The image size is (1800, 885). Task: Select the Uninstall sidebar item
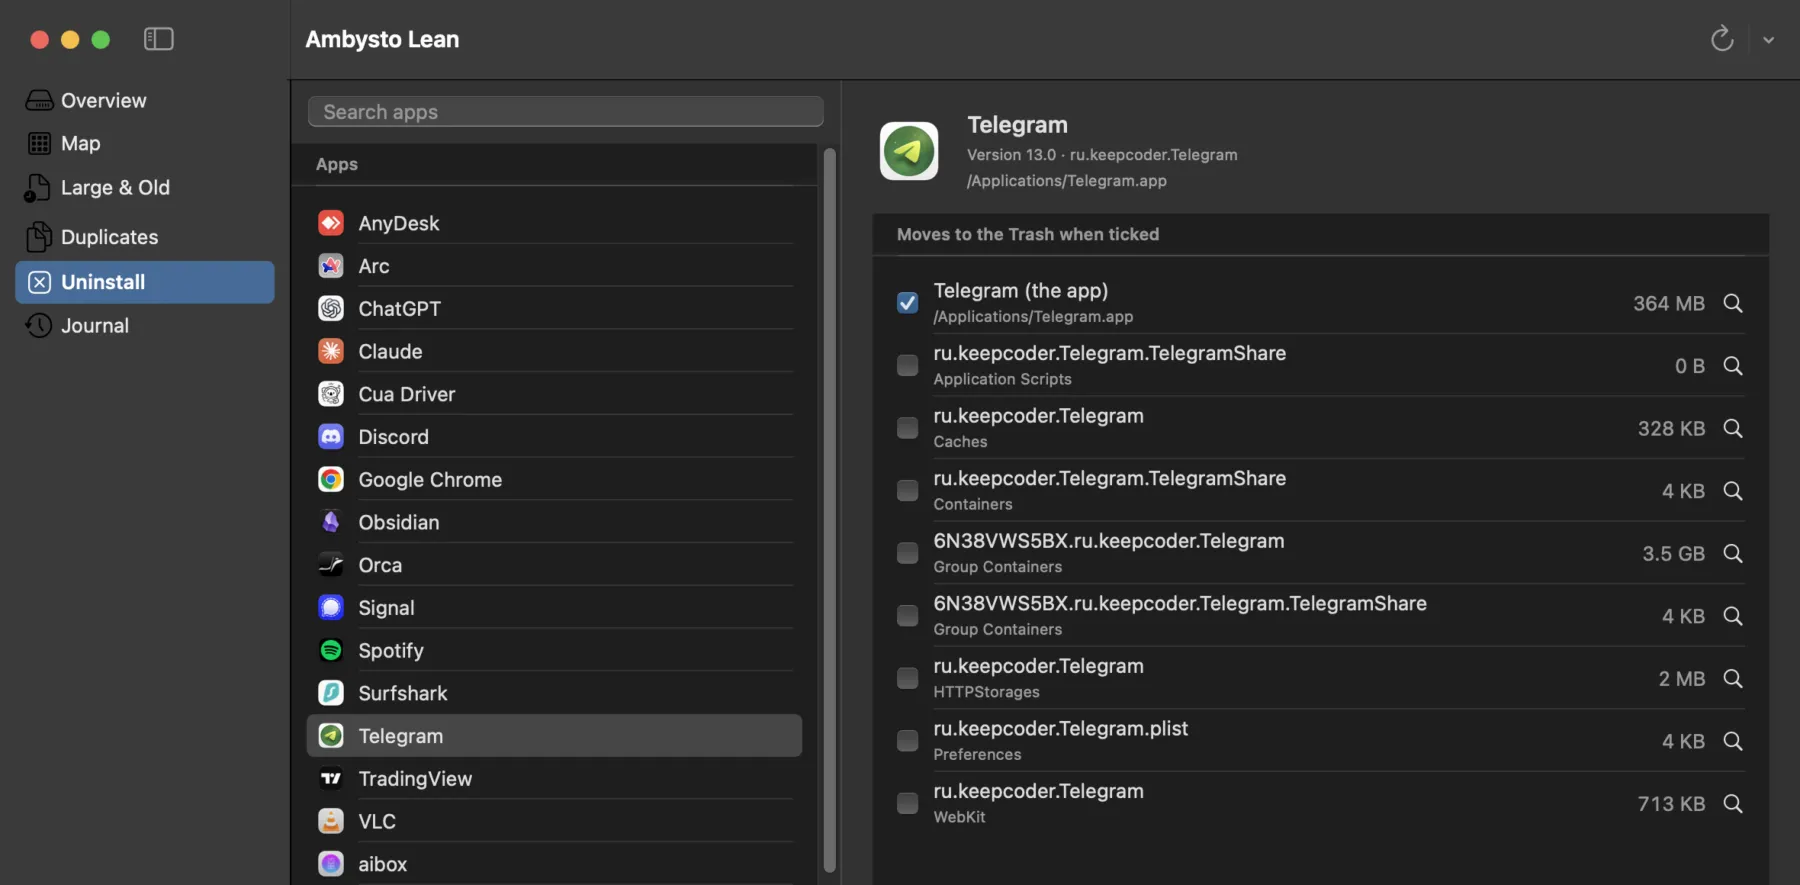[145, 282]
